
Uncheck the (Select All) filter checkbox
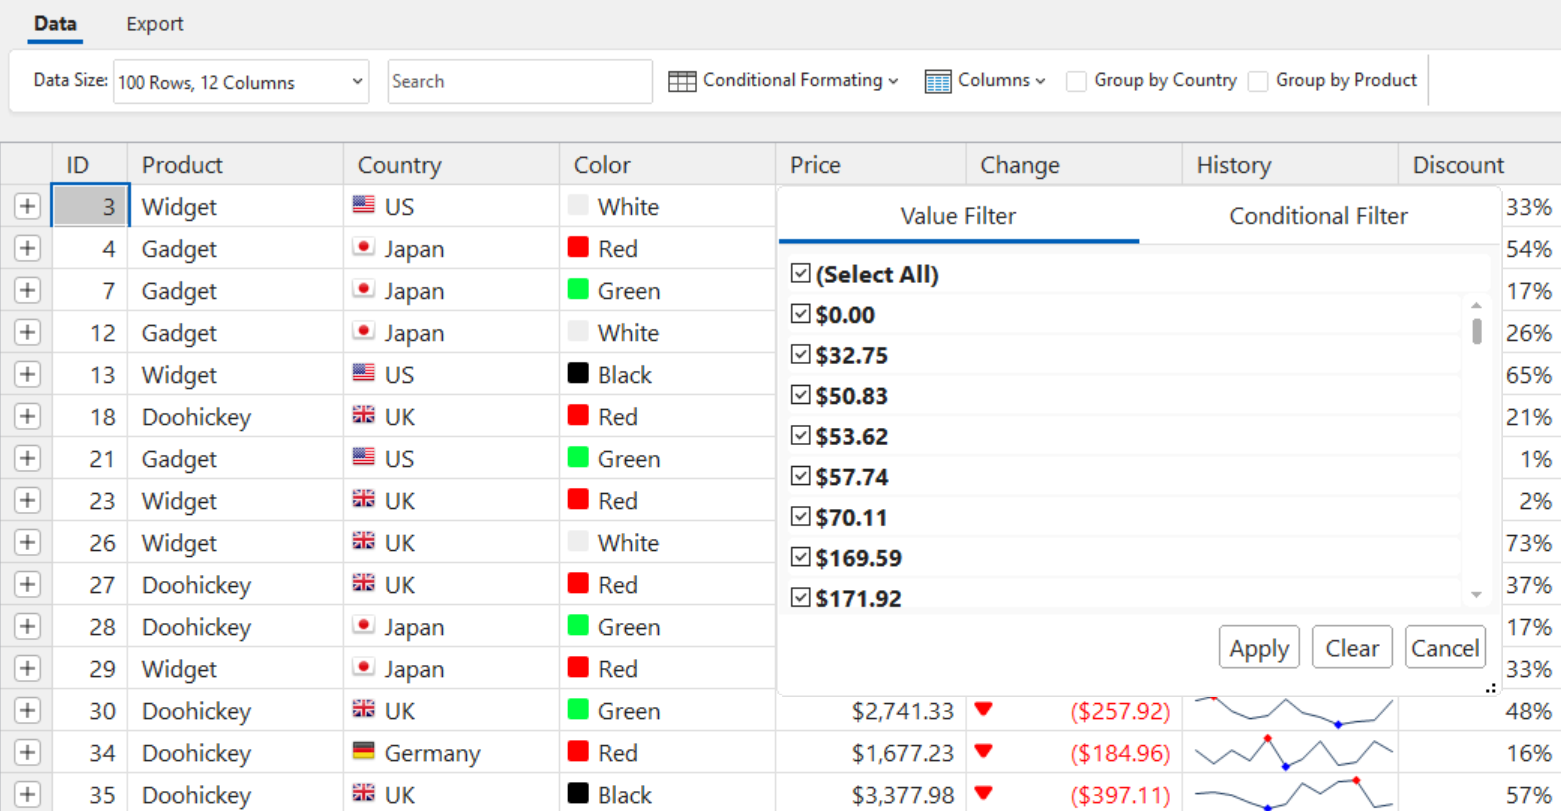pos(800,273)
